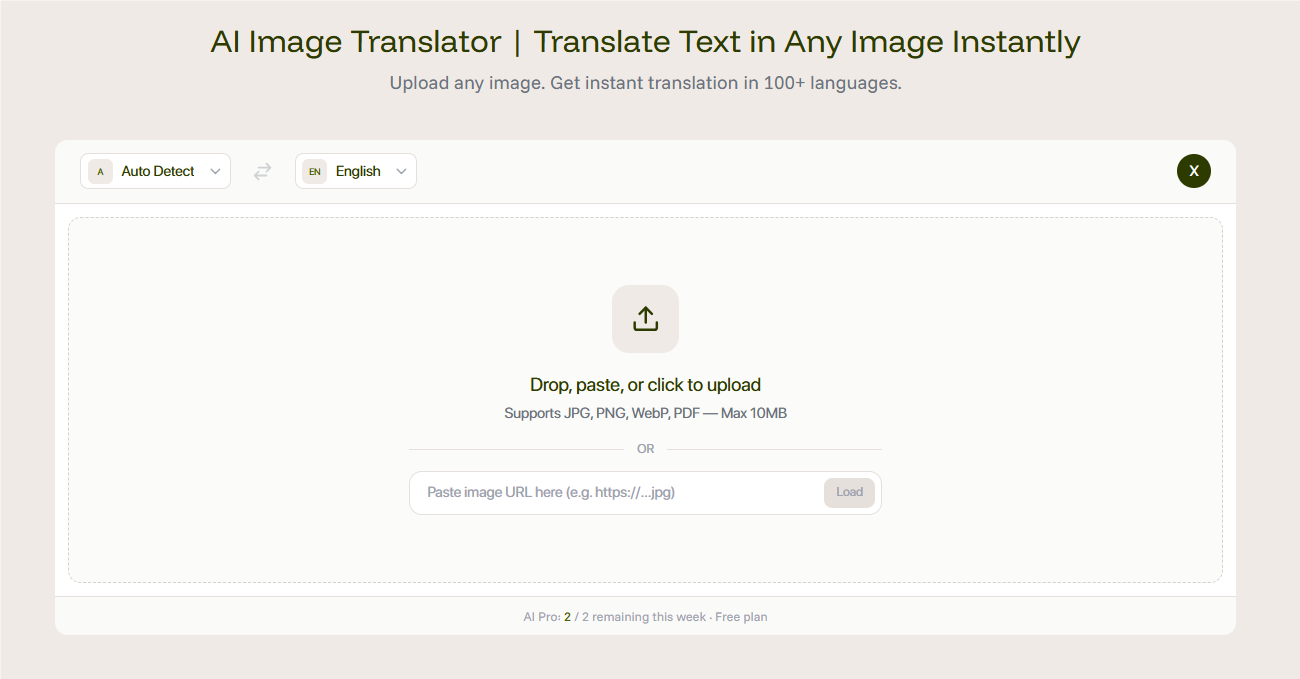Viewport: 1300px width, 679px height.
Task: Expand the chevron next to Auto Detect
Action: pos(215,172)
